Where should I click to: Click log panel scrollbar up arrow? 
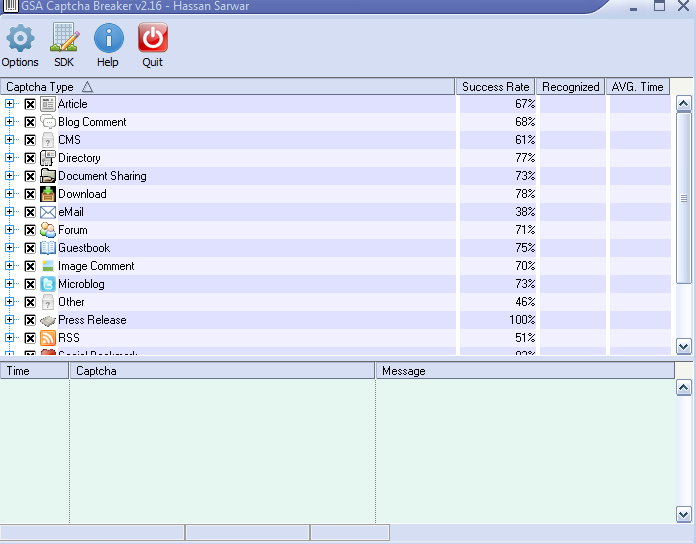coord(684,388)
